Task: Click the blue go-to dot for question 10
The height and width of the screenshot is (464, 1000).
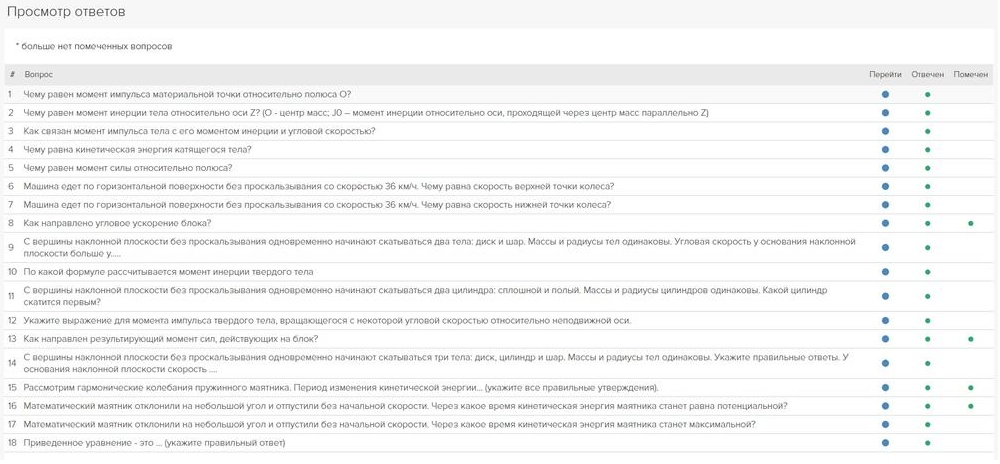Action: (x=885, y=272)
